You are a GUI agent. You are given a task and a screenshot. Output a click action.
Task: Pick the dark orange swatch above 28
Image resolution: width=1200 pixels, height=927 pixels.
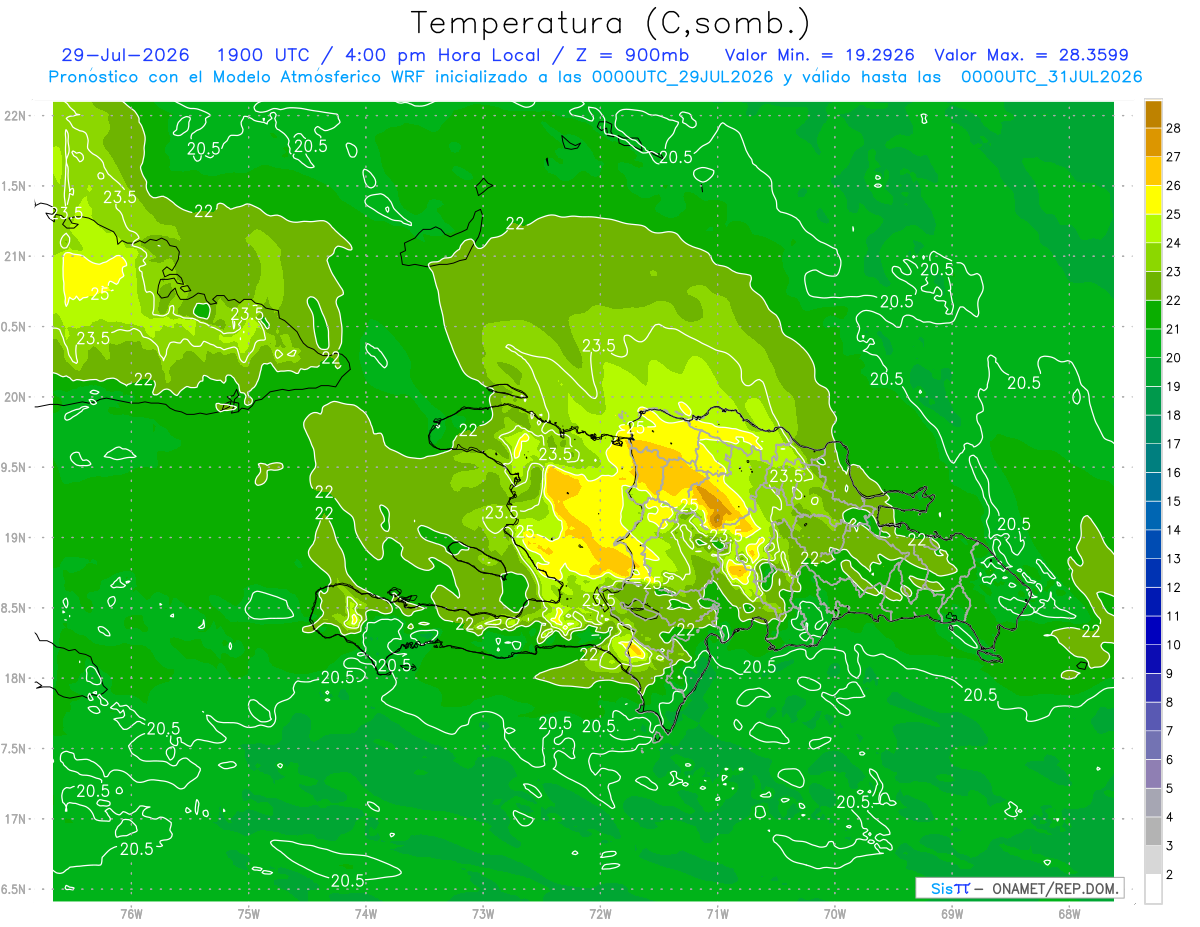(x=1153, y=114)
